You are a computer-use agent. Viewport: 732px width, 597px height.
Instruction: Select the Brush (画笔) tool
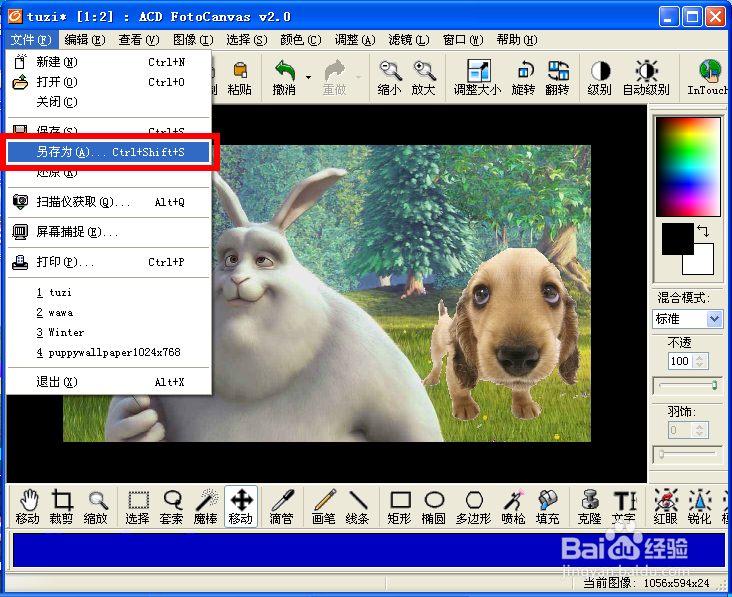[x=324, y=507]
